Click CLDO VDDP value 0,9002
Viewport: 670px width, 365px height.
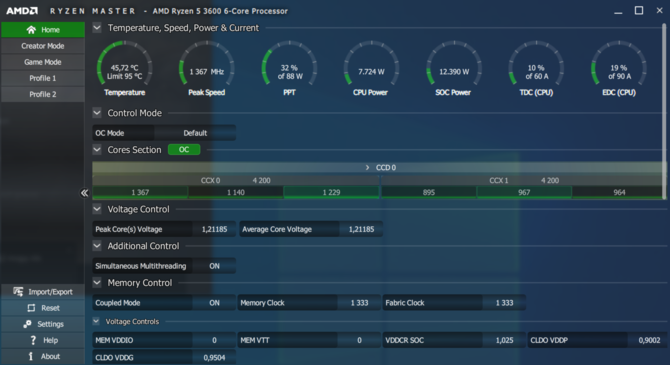click(x=649, y=340)
